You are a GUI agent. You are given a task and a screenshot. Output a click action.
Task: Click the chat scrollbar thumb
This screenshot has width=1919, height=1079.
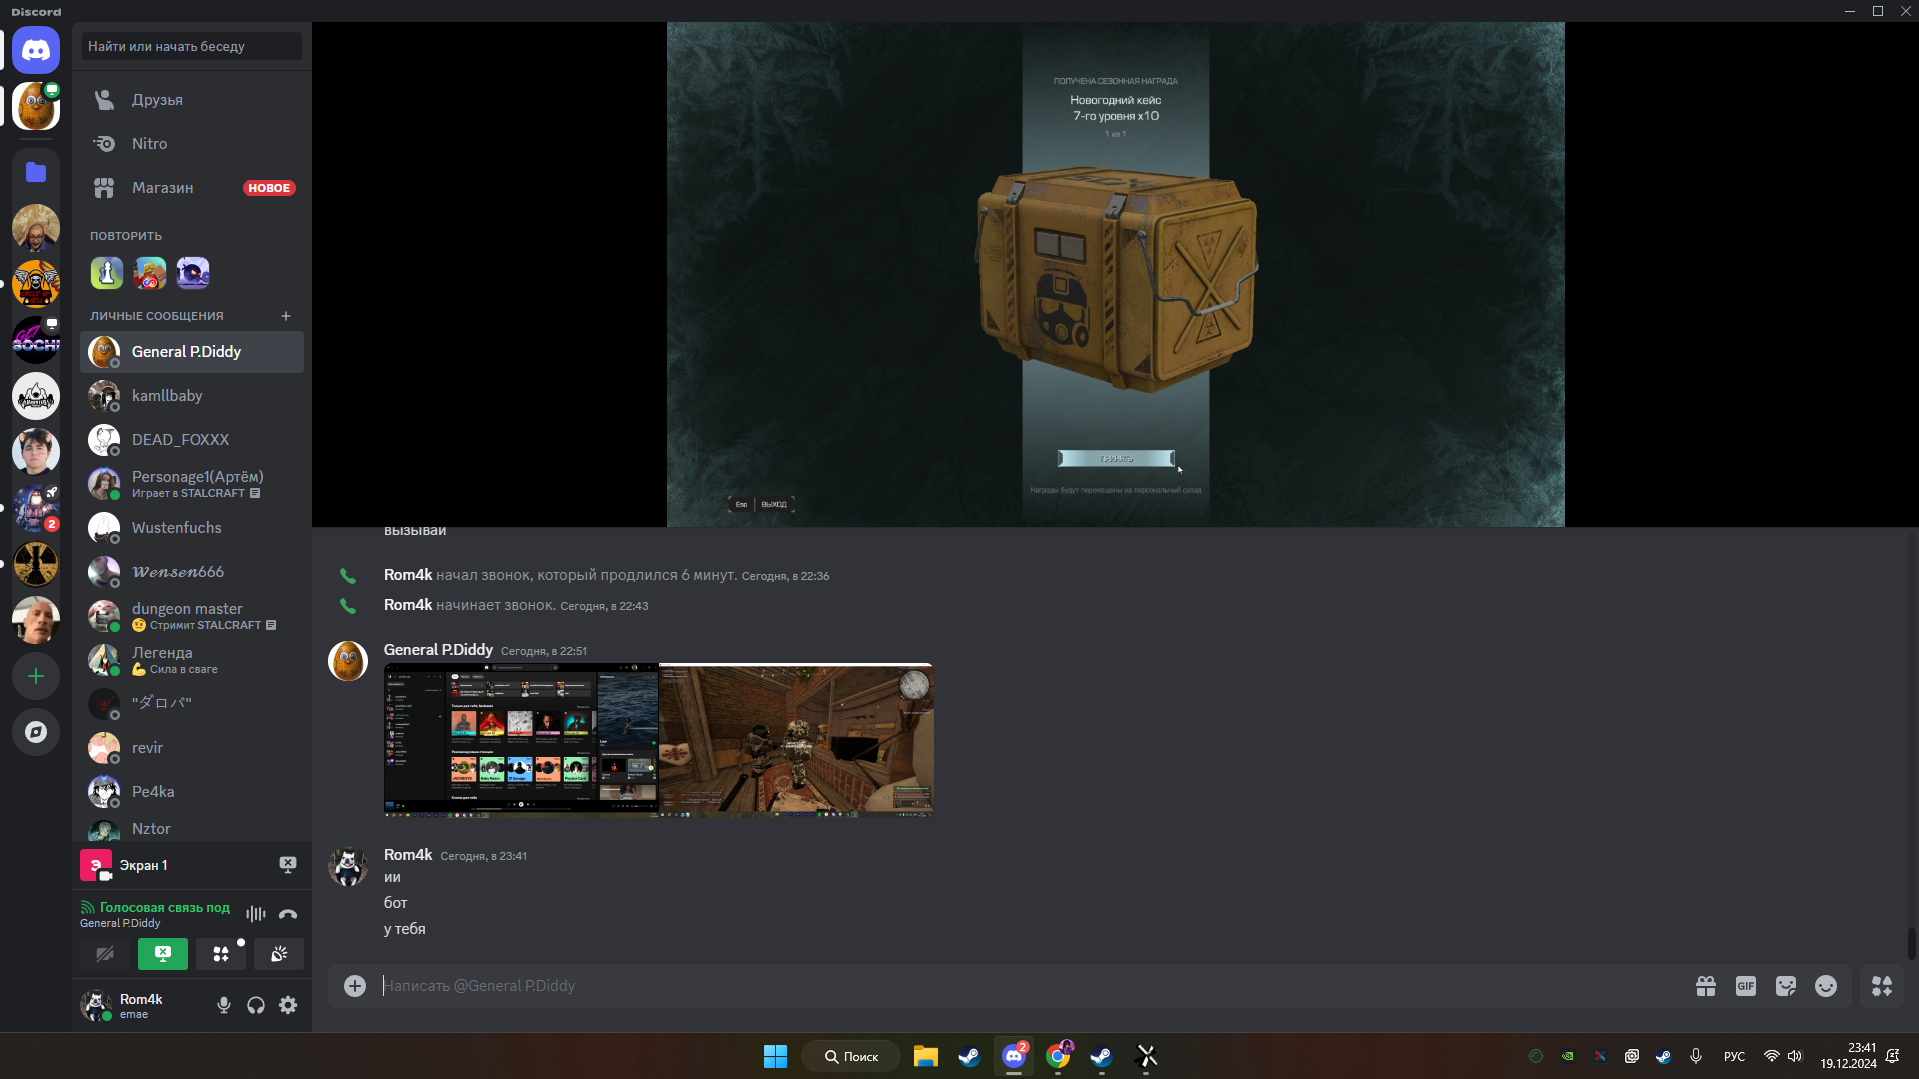[x=1911, y=944]
